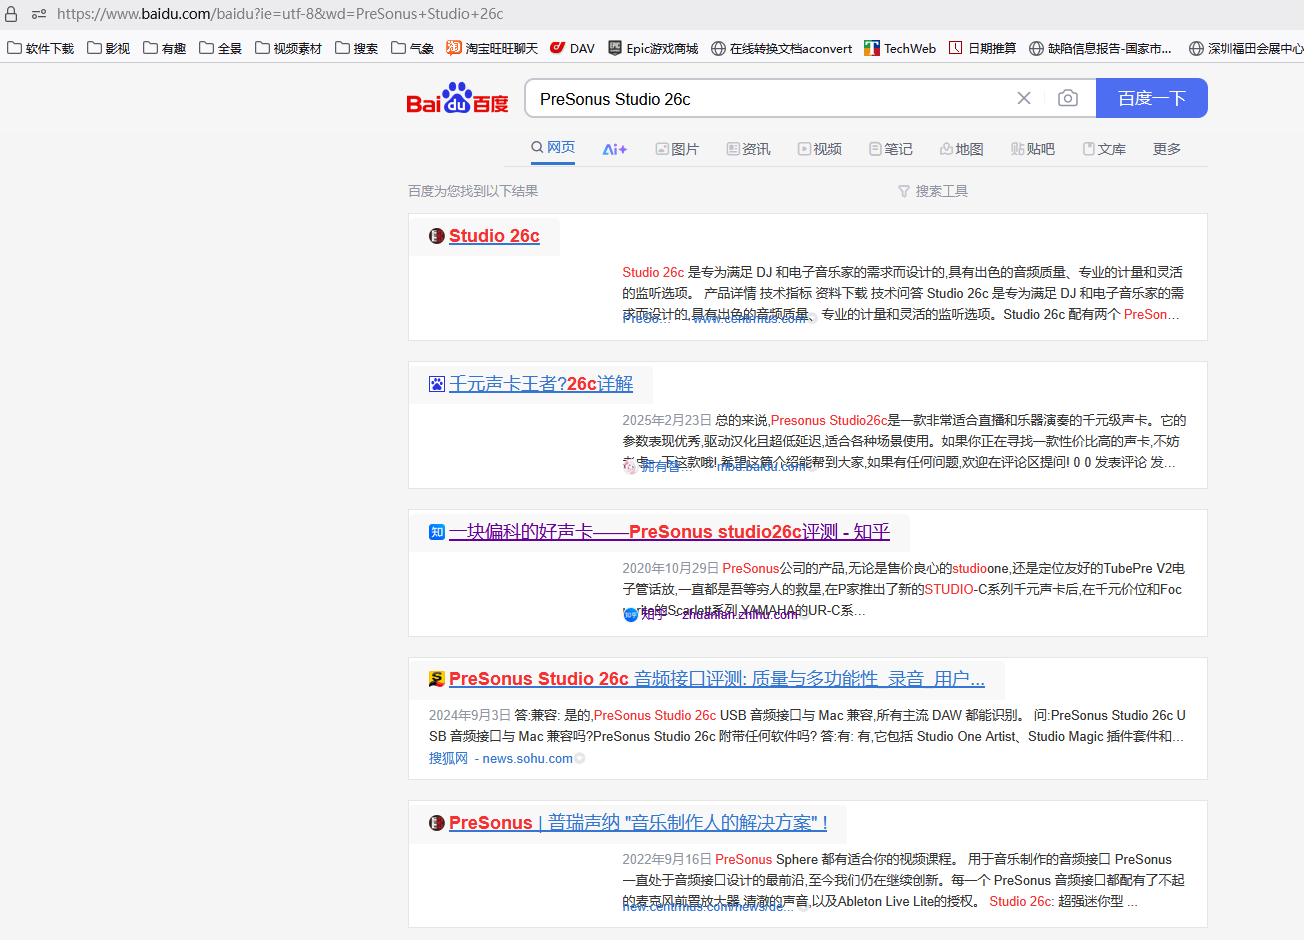Screen dimensions: 1304x940
Task: Open the Epic游戏商城 bookmark
Action: pyautogui.click(x=652, y=48)
